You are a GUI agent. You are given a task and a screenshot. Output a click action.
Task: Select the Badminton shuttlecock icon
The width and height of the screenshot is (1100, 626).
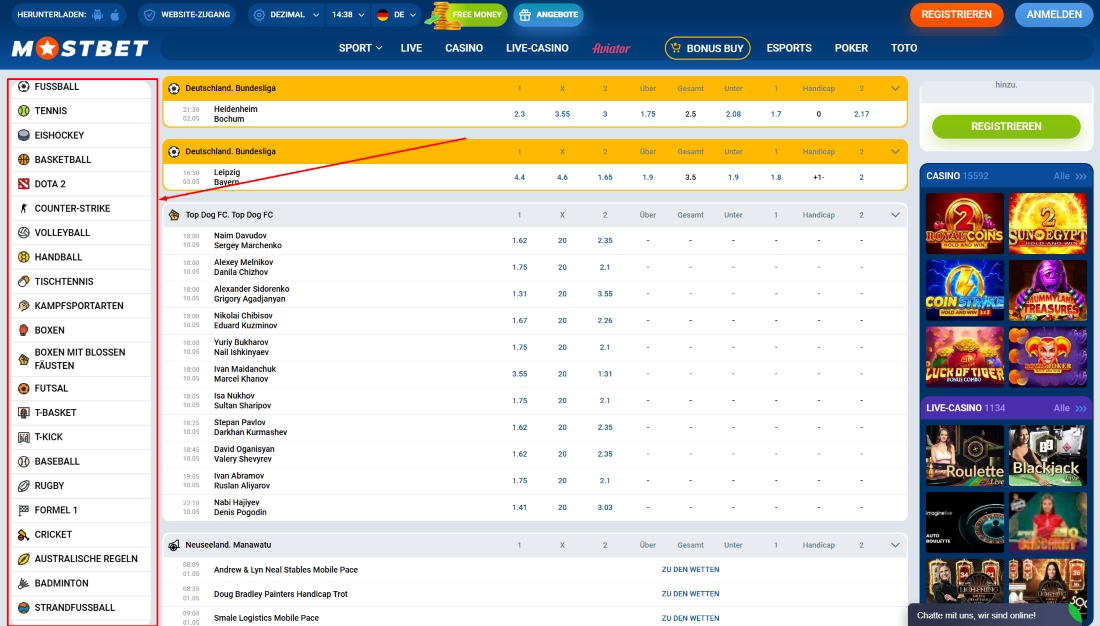[x=24, y=583]
